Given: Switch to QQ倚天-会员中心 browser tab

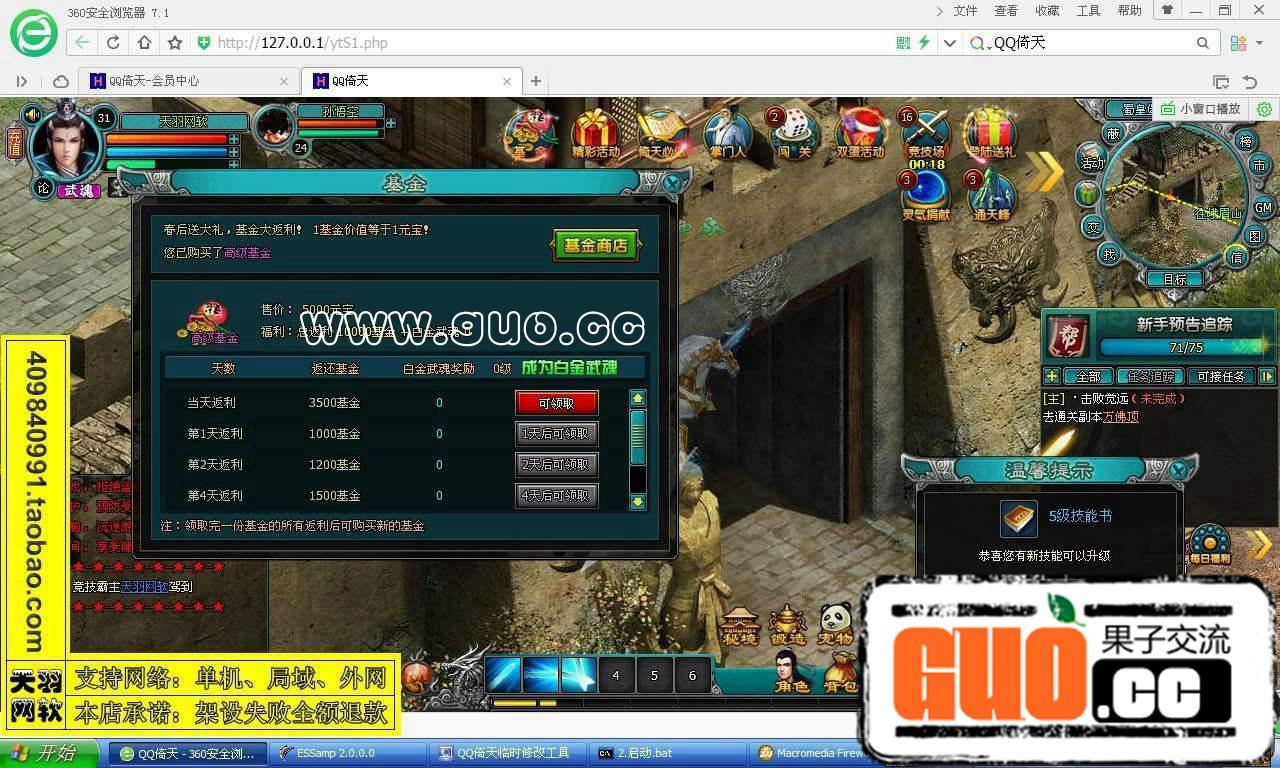Looking at the screenshot, I should tap(188, 81).
